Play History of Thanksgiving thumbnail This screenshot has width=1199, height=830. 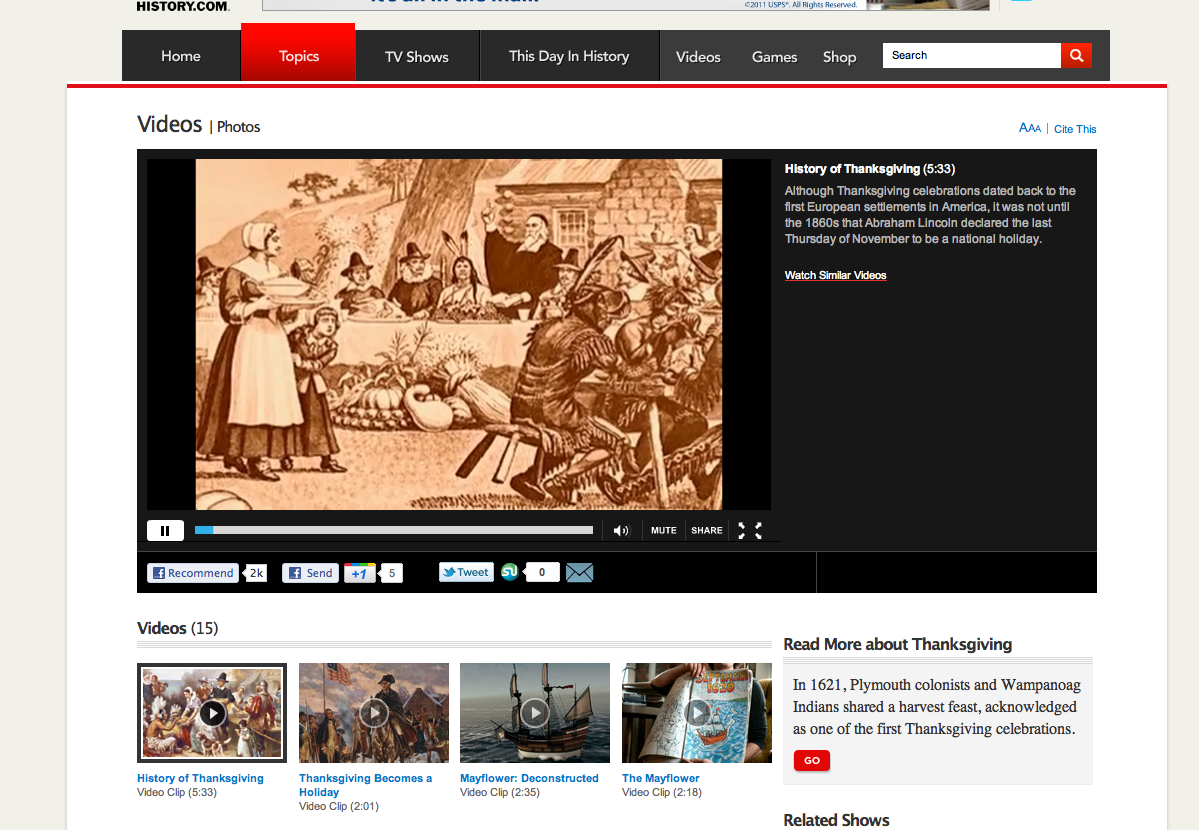tap(212, 713)
